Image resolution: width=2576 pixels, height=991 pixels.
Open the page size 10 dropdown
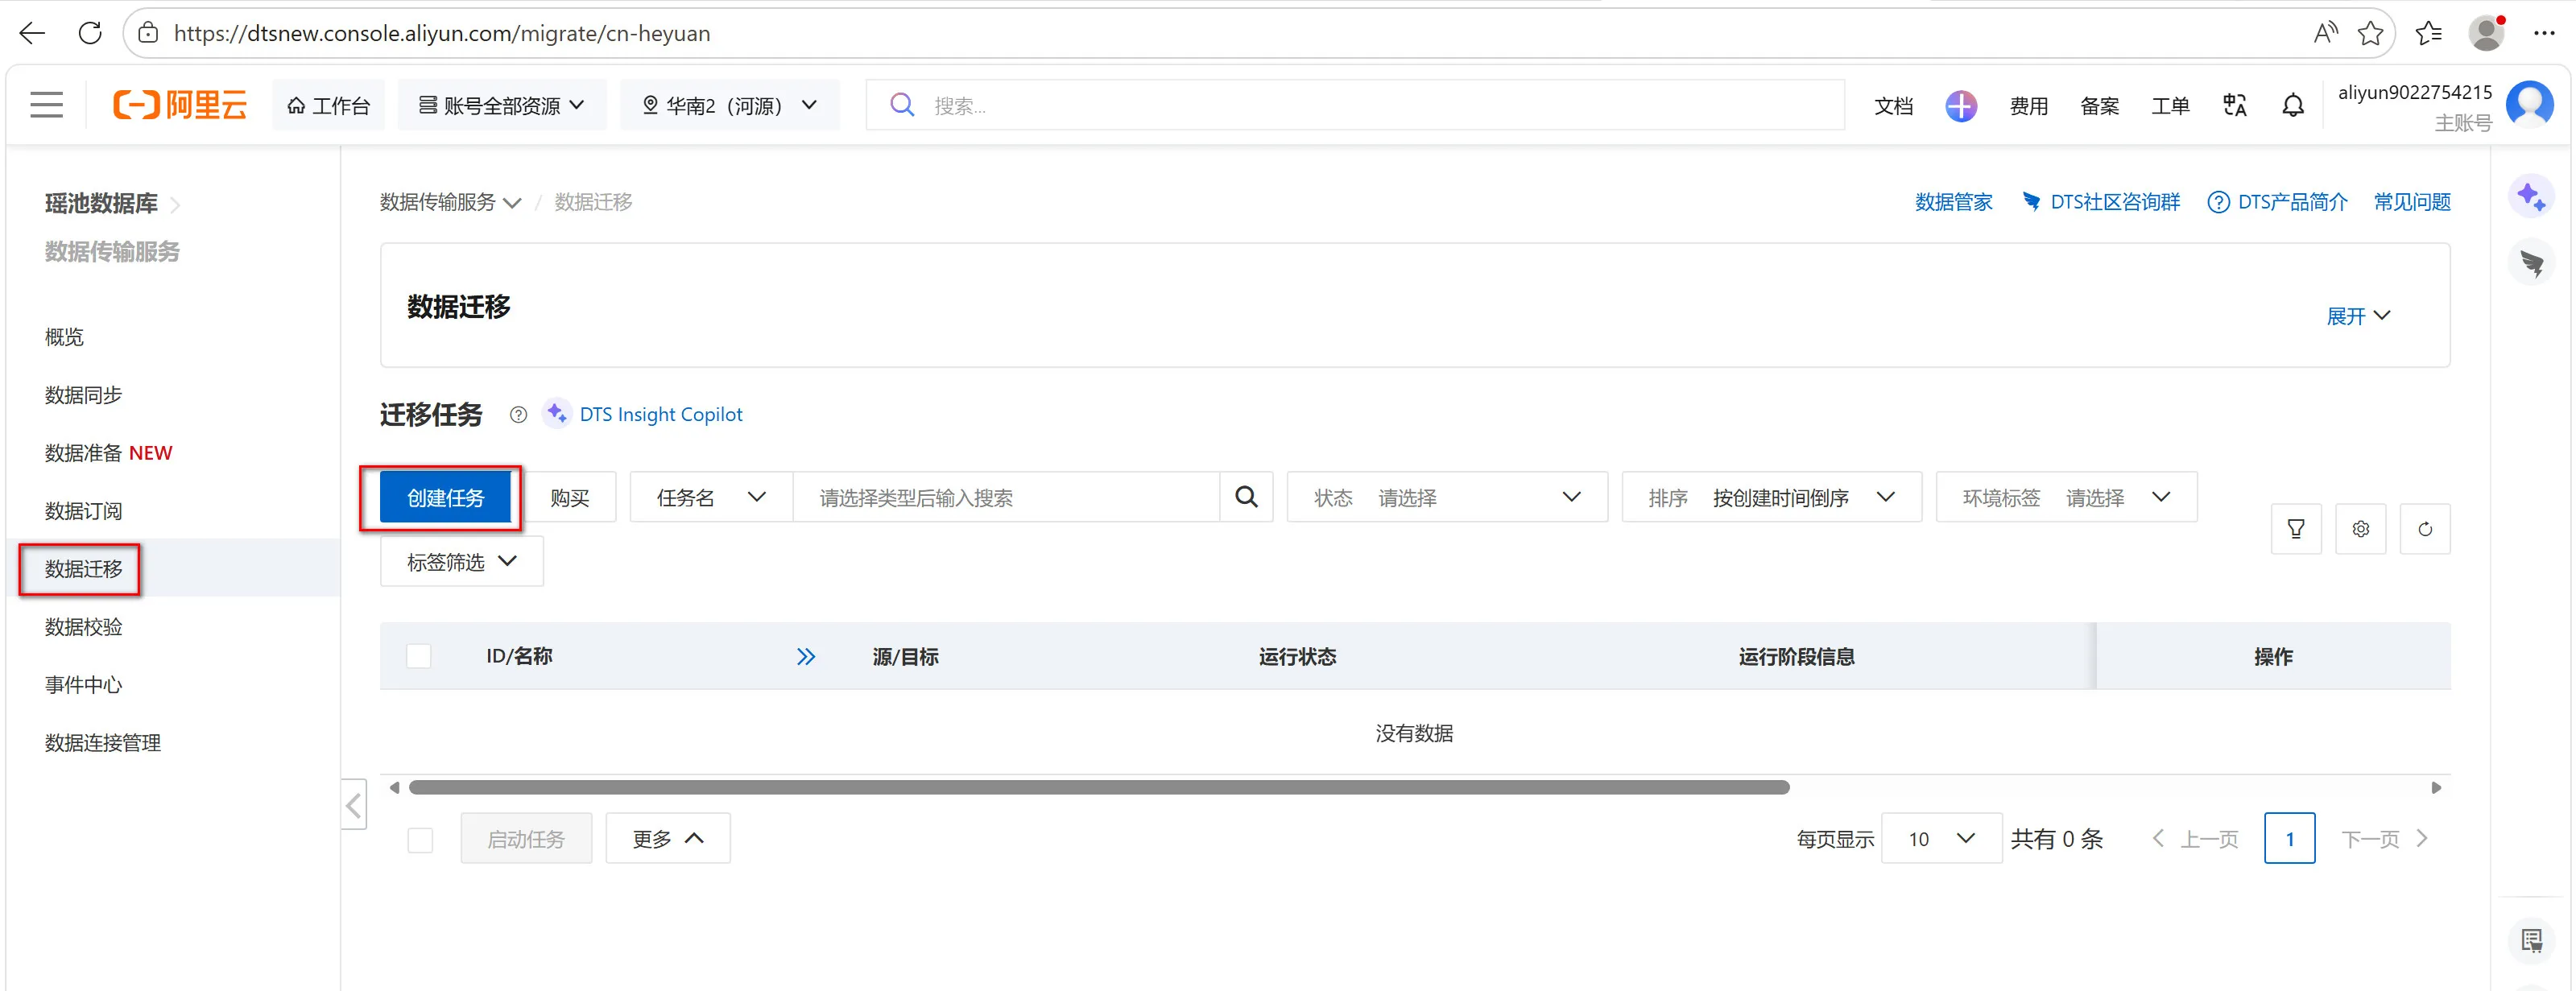[x=1941, y=839]
